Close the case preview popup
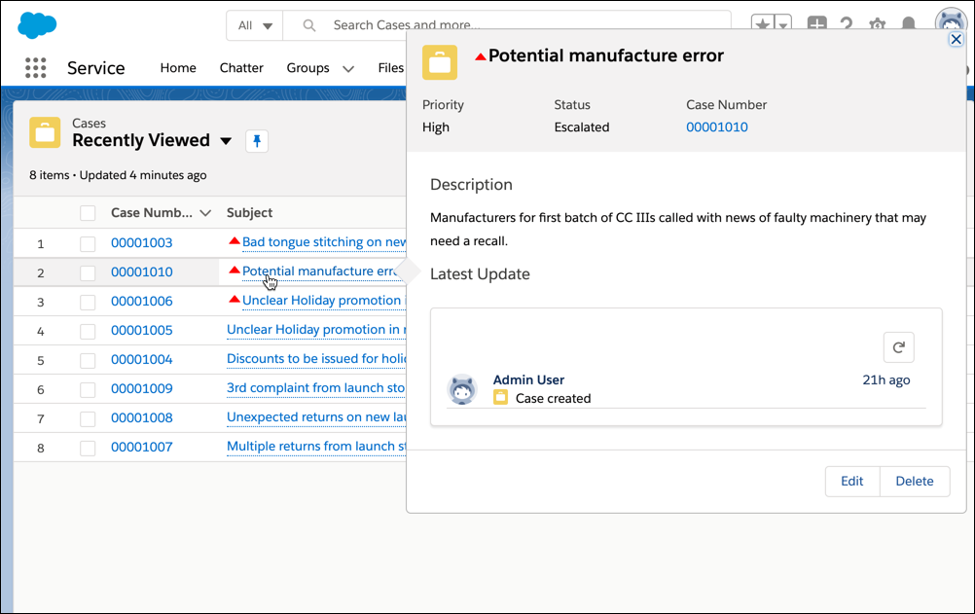975x614 pixels. [x=955, y=39]
